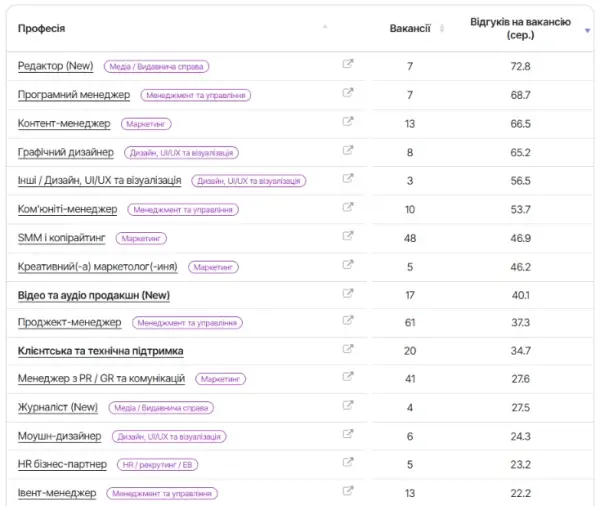Open external link icon for Графічний дизайнер
The height and width of the screenshot is (506, 600).
pyautogui.click(x=347, y=150)
